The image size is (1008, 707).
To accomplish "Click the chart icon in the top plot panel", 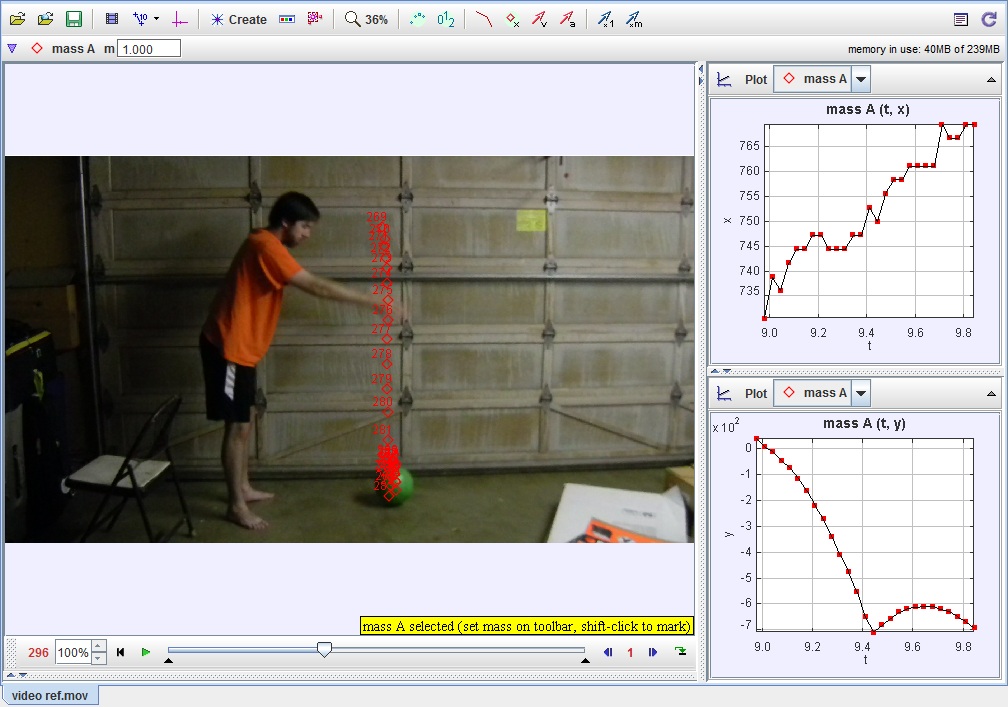I will (724, 80).
